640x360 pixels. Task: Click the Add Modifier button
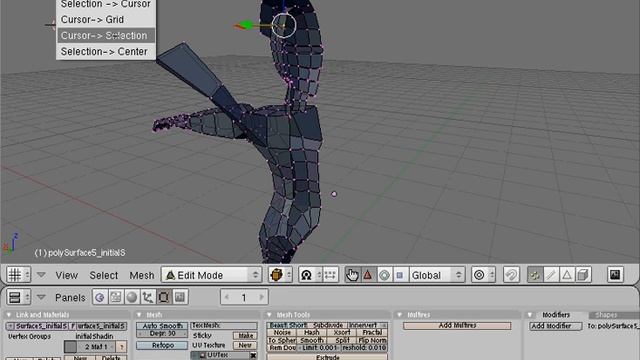[x=556, y=326]
